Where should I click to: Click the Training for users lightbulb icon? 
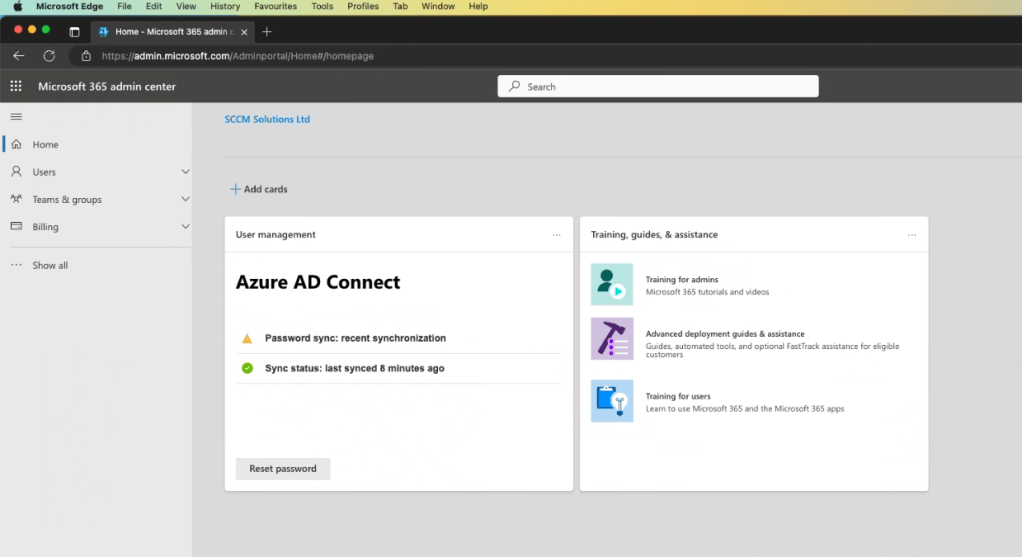[611, 401]
